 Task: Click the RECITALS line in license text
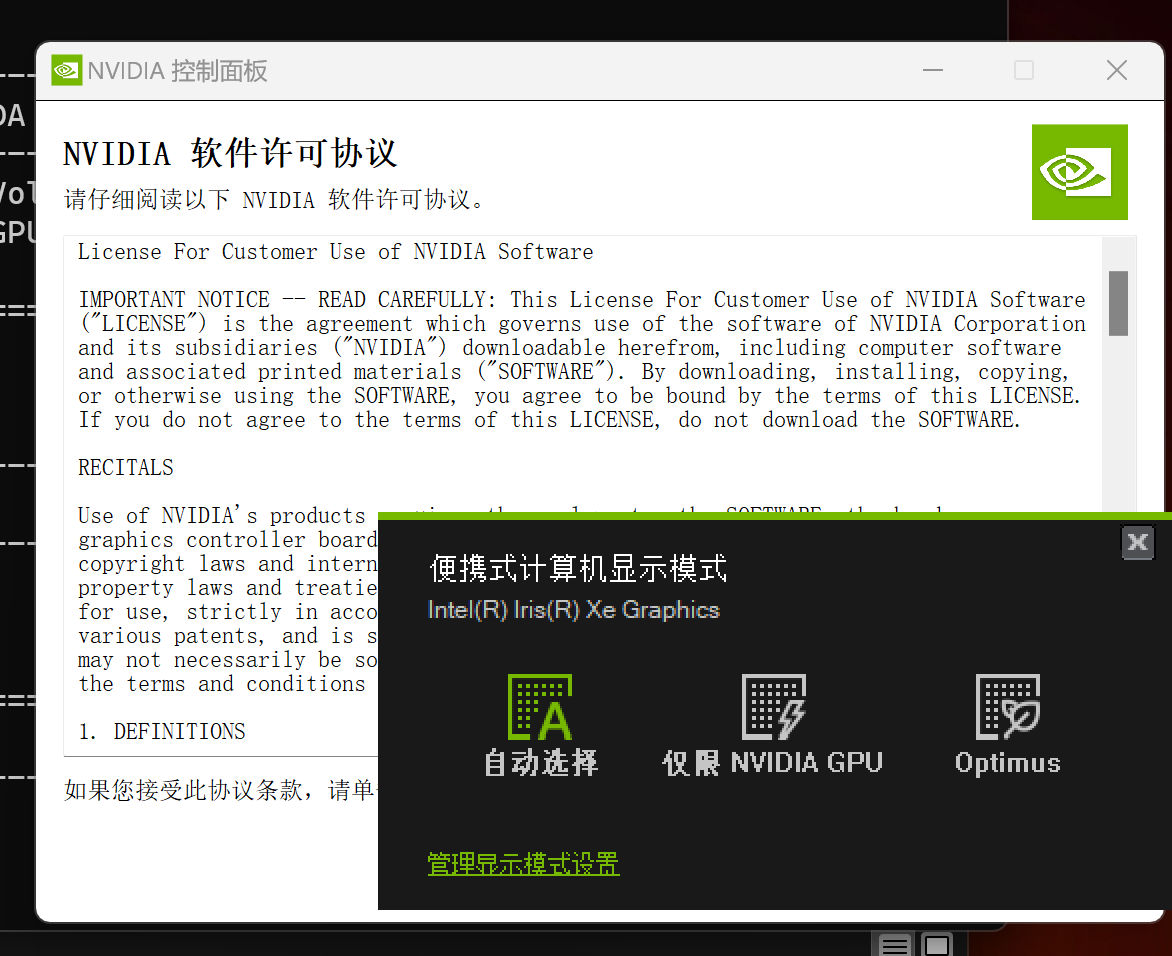tap(126, 468)
